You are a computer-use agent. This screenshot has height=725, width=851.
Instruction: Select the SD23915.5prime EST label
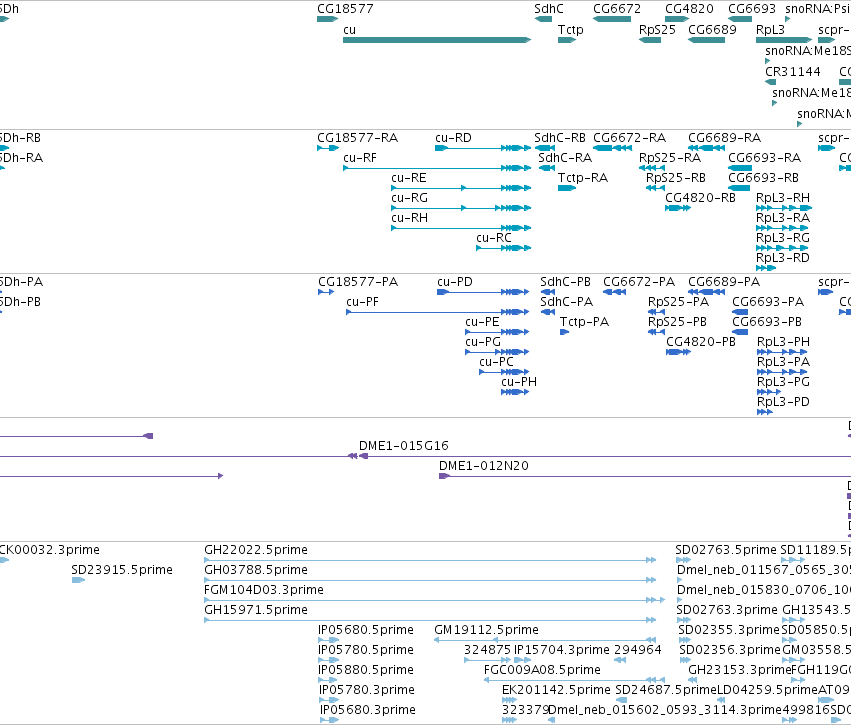tap(122, 570)
